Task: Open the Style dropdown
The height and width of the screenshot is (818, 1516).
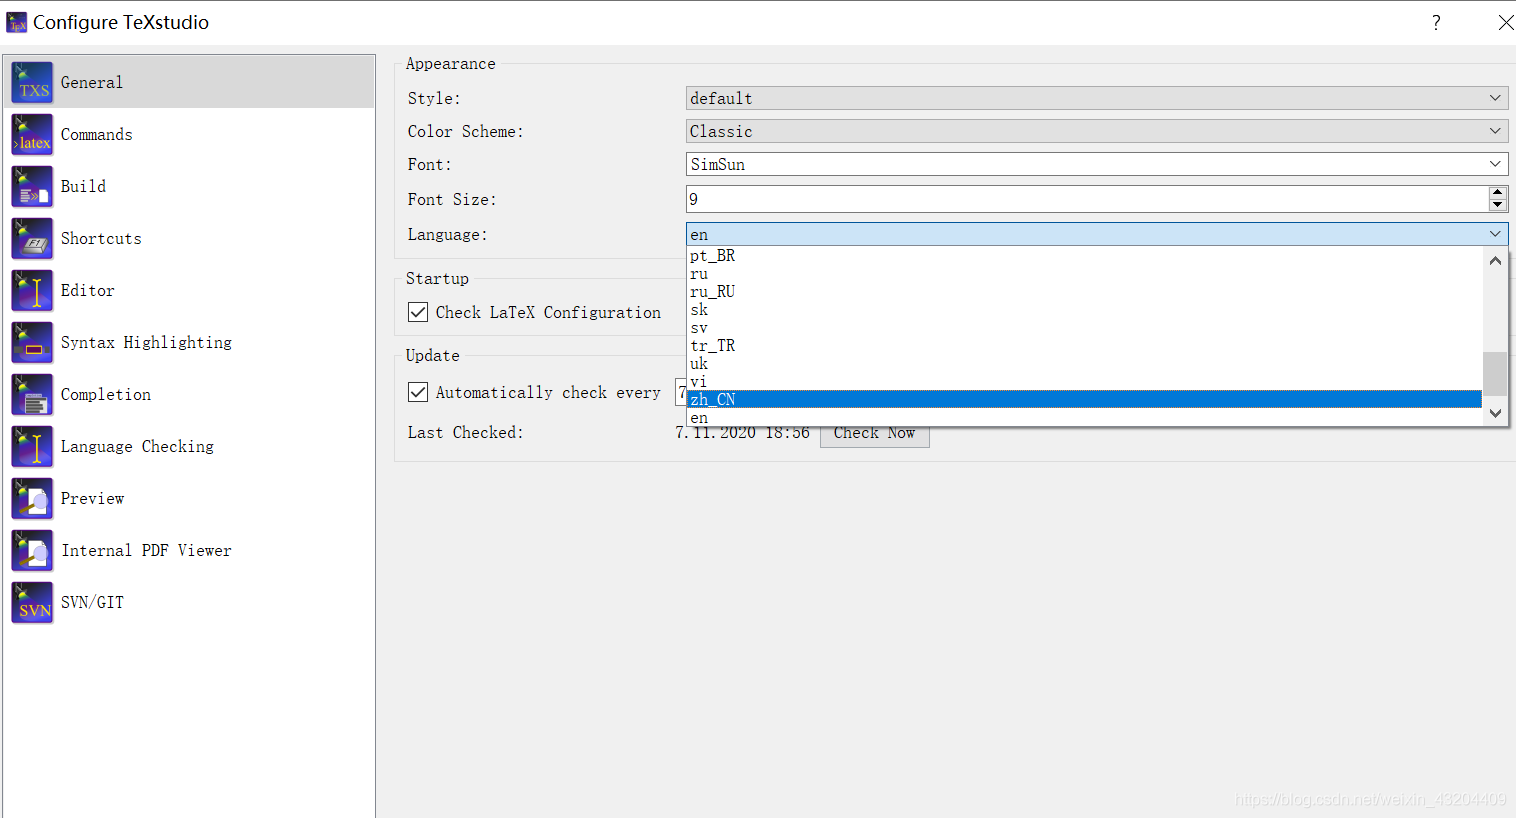Action: click(1097, 98)
